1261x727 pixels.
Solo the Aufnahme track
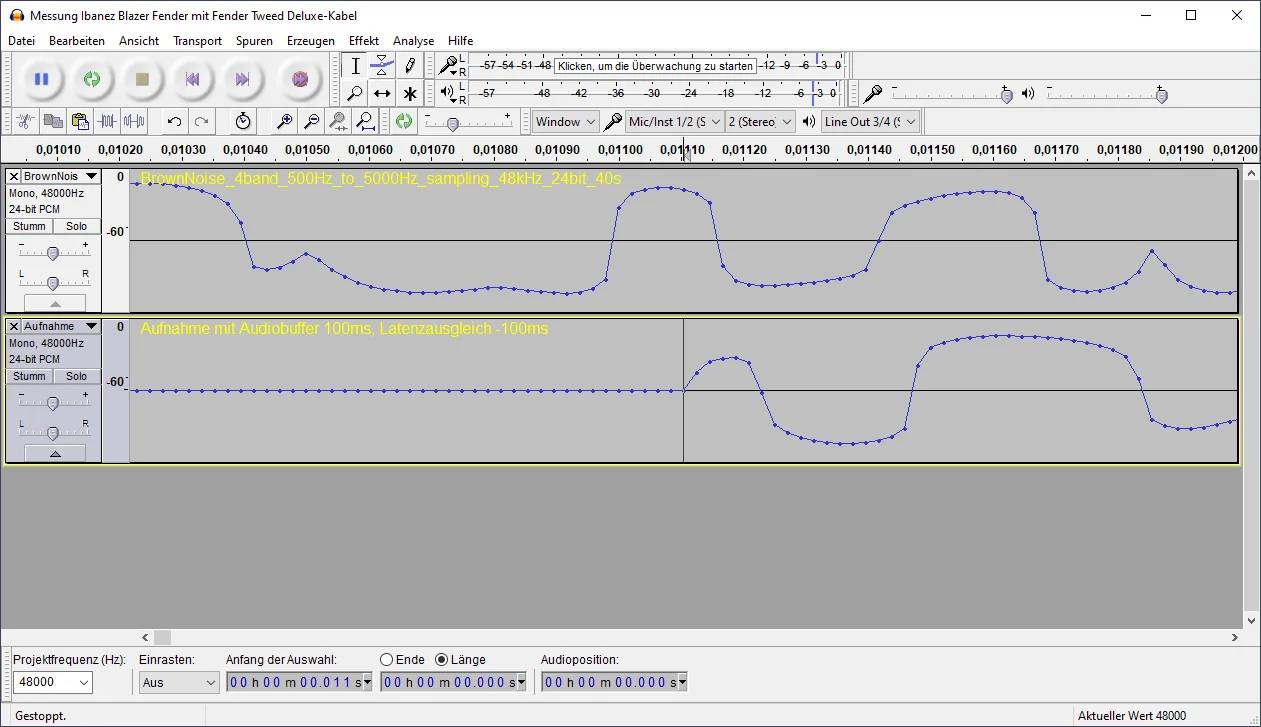tap(77, 376)
